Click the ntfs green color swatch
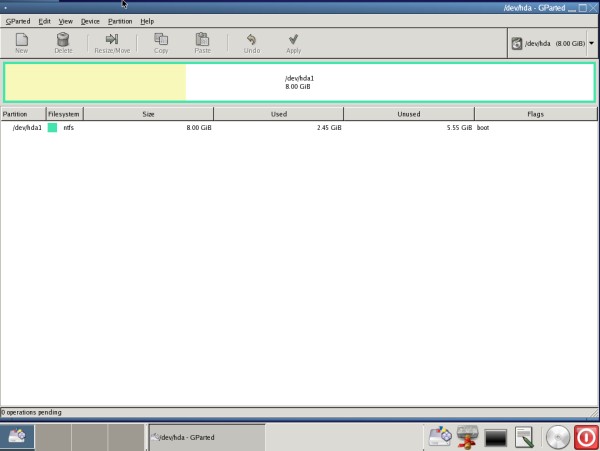Screen dimensions: 600x451 pos(52,127)
